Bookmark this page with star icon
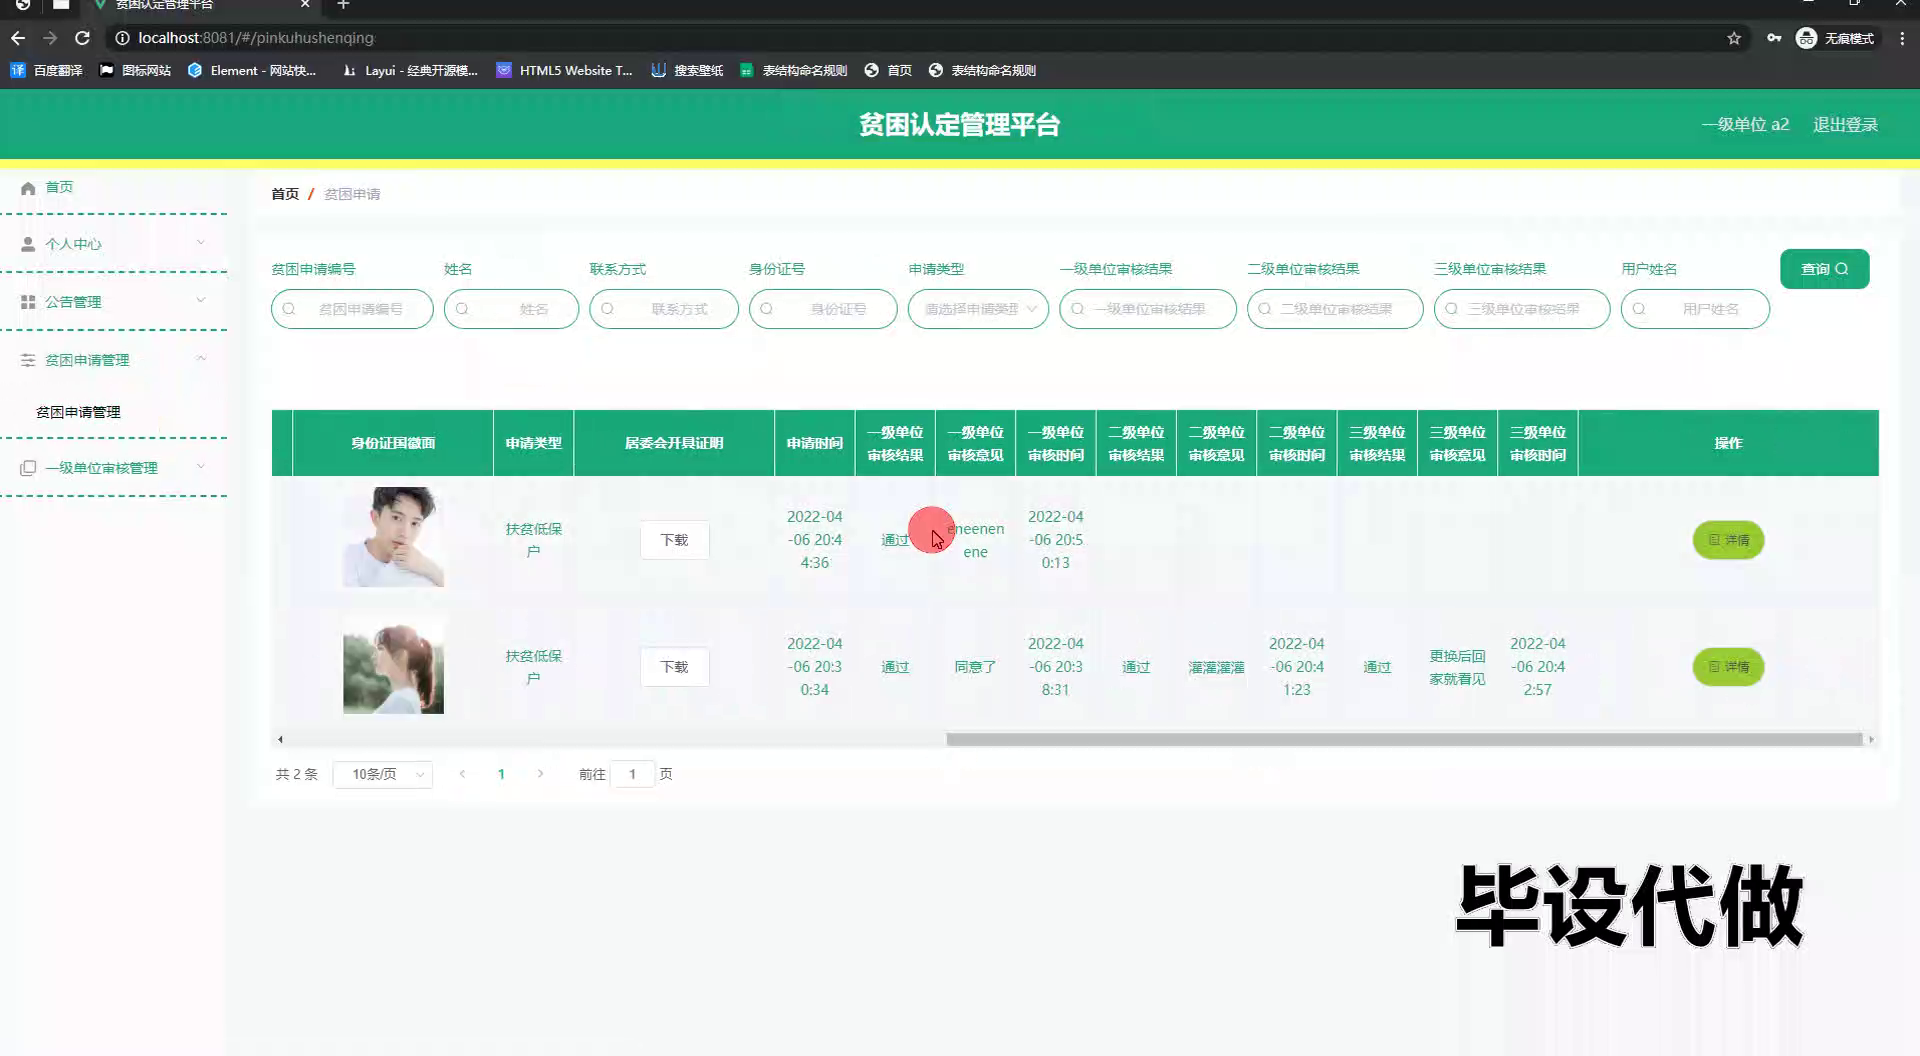 1734,38
